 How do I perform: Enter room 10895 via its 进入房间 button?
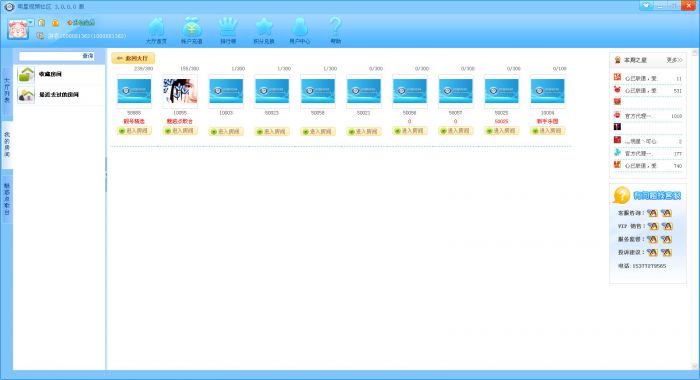(x=180, y=131)
